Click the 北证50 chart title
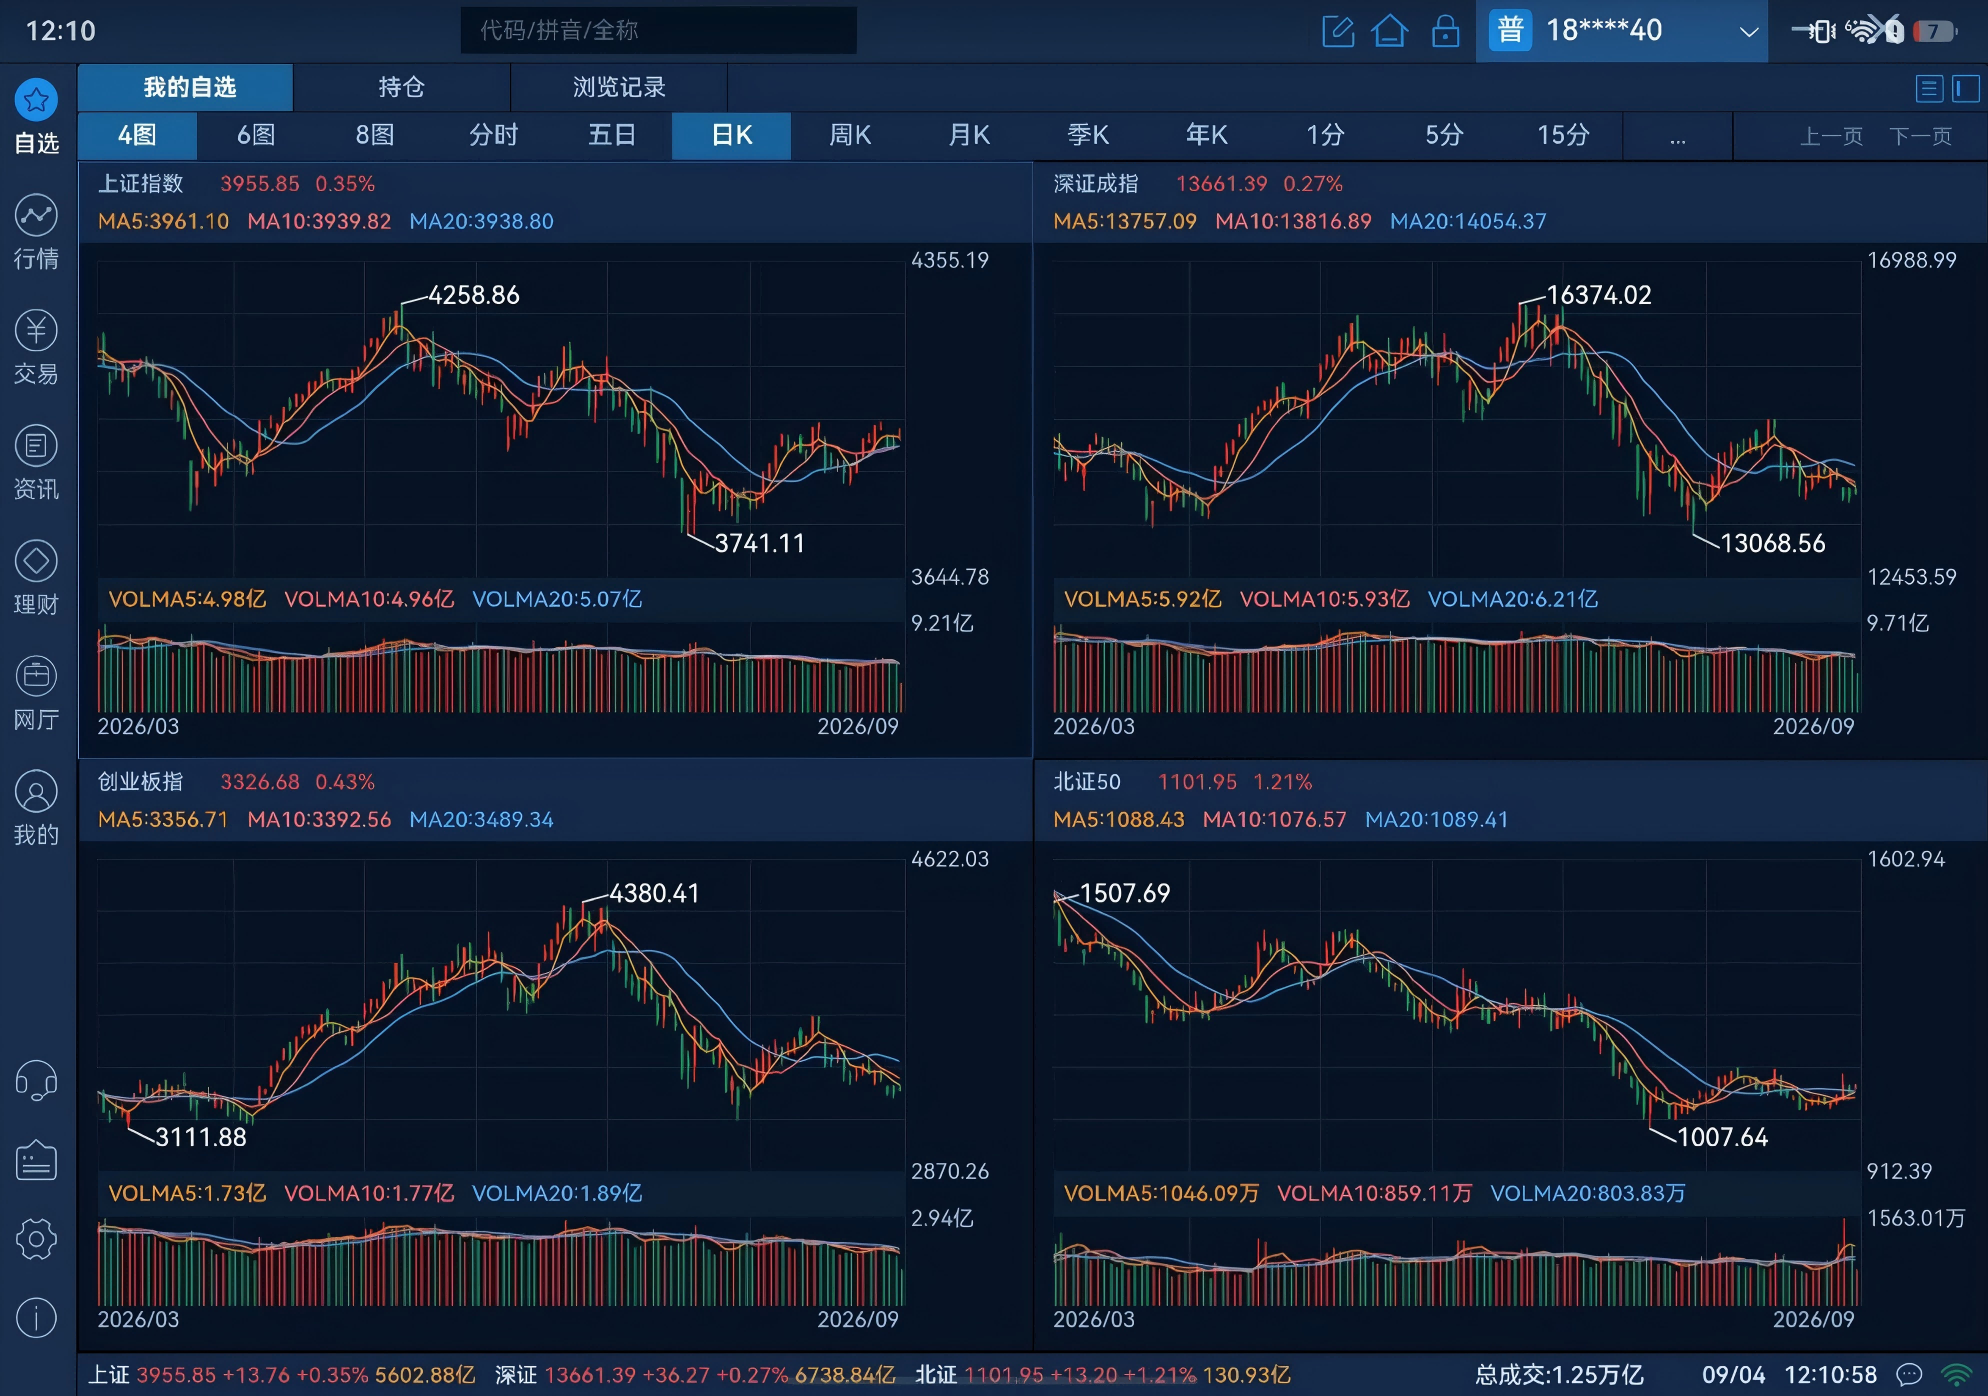Image resolution: width=1988 pixels, height=1396 pixels. (1087, 782)
